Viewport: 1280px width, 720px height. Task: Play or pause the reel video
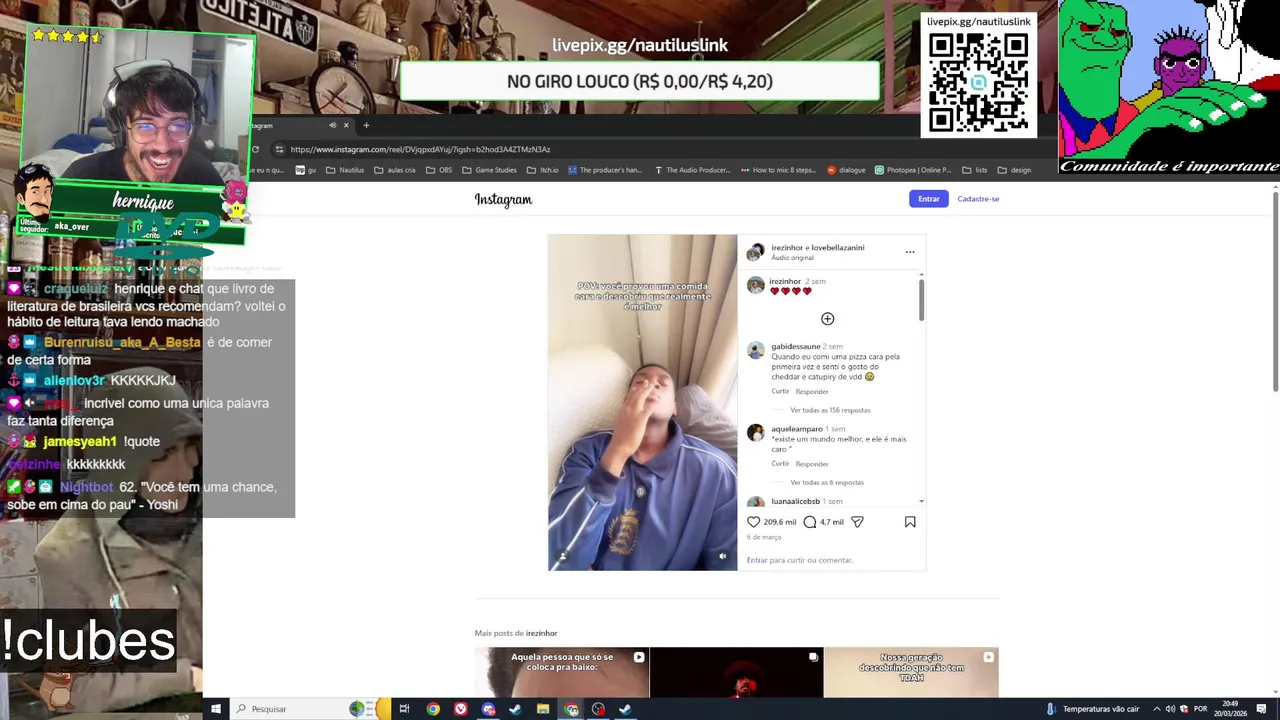click(x=642, y=402)
